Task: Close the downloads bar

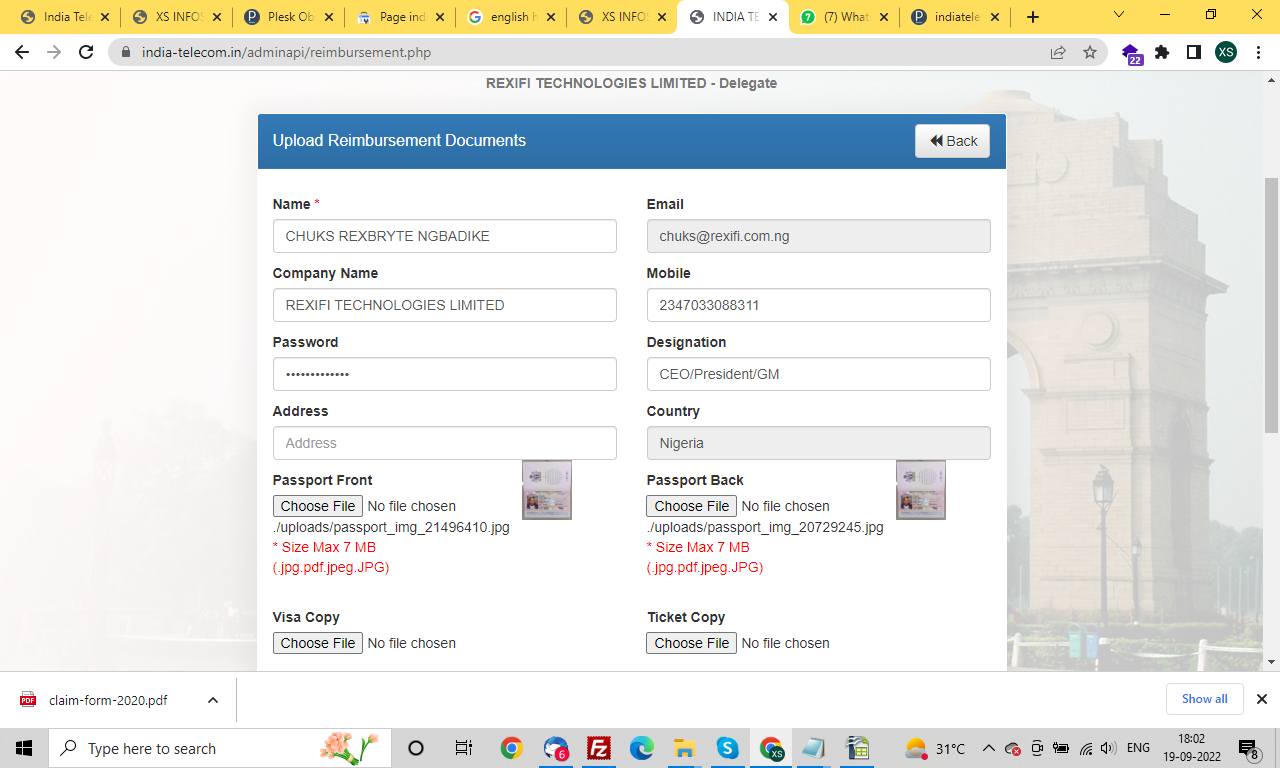Action: click(1262, 699)
